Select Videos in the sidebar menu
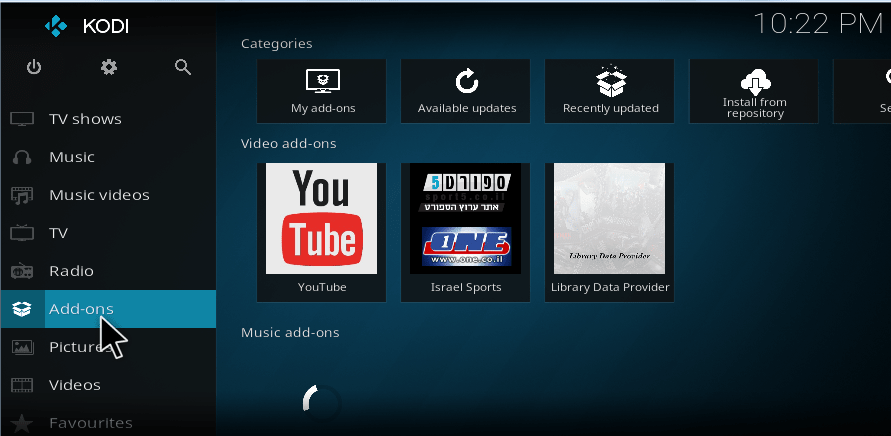 108,385
